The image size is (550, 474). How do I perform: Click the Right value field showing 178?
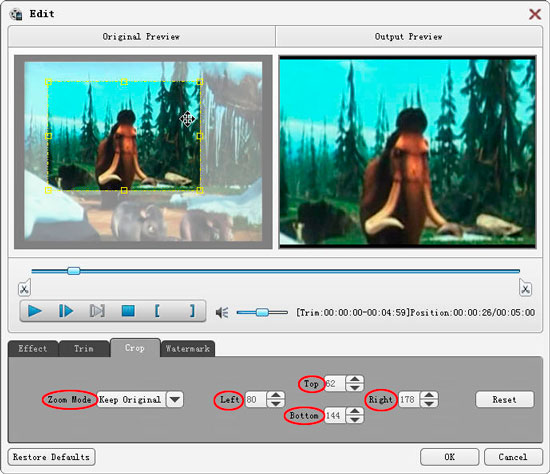point(409,400)
